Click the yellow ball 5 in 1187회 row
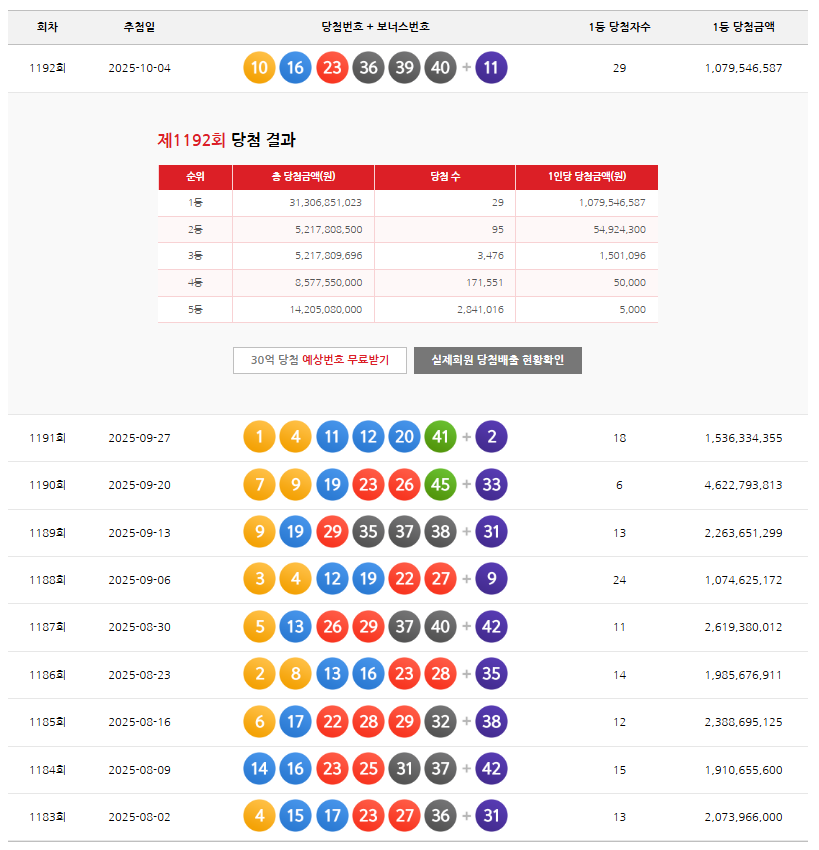This screenshot has height=850, width=819. coord(259,627)
